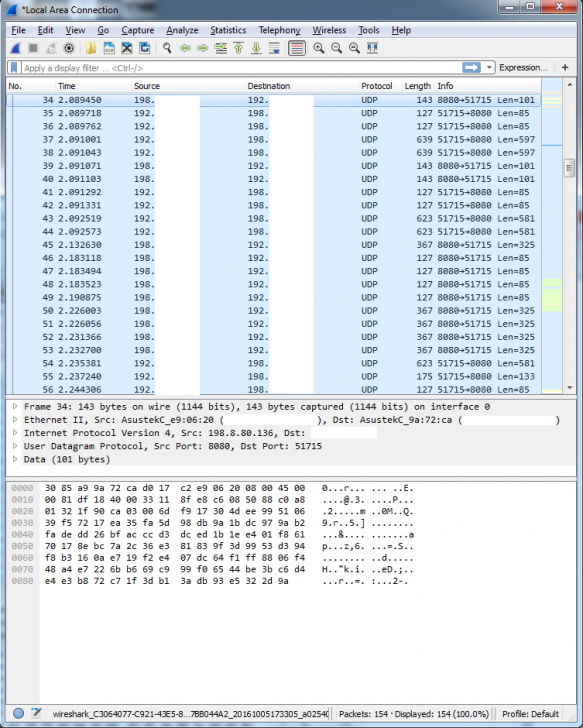Click the packet list scrollbar thumb
The height and width of the screenshot is (728, 583).
click(569, 168)
